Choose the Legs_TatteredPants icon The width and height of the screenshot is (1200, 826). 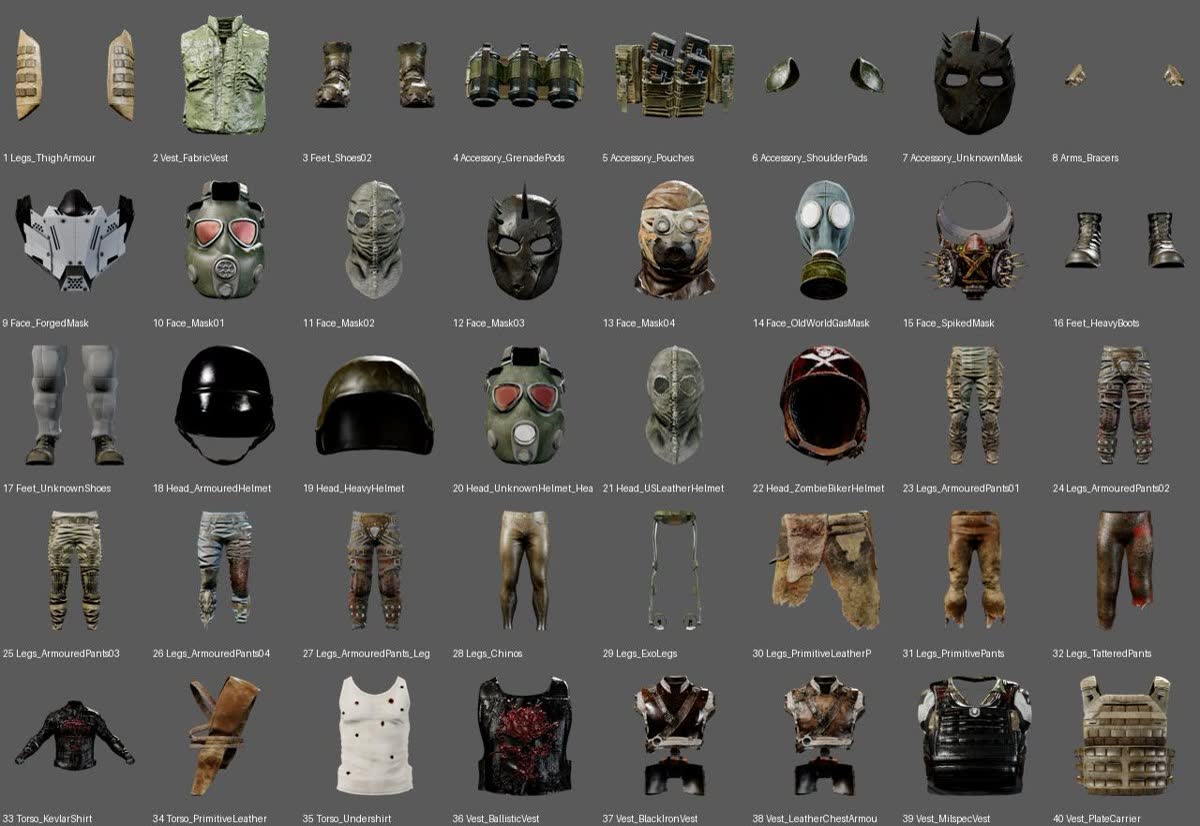pyautogui.click(x=1125, y=569)
